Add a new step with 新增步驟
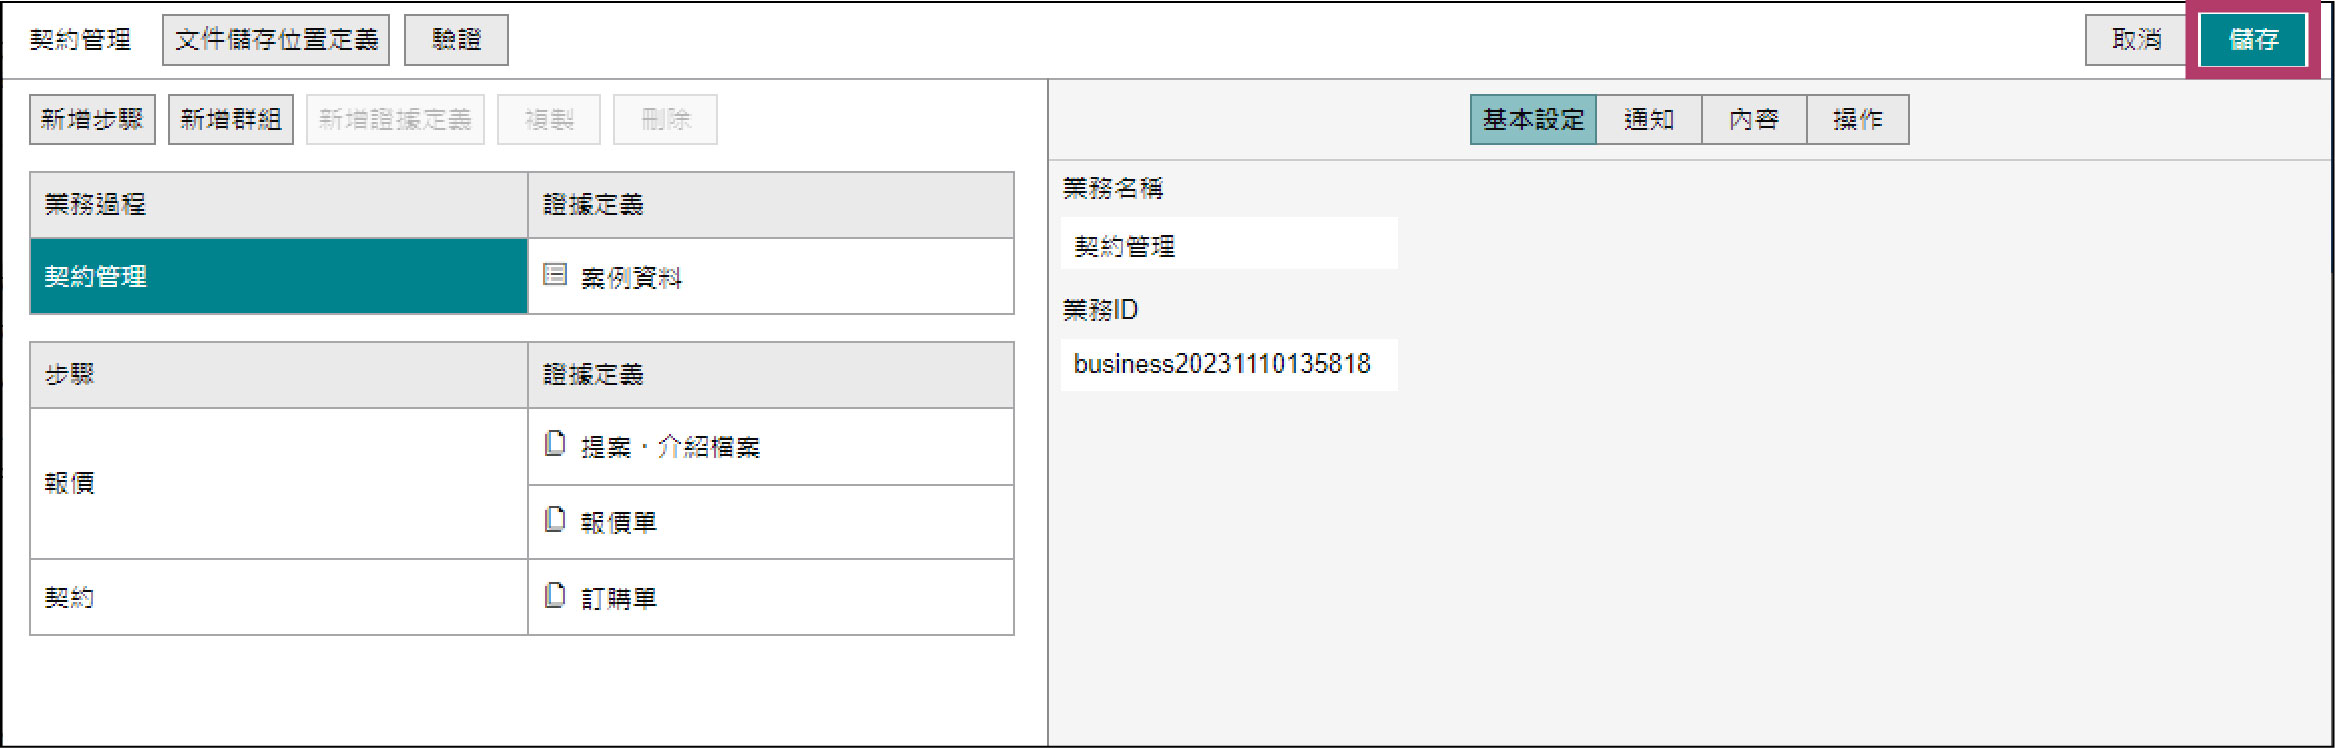This screenshot has height=748, width=2335. point(92,120)
